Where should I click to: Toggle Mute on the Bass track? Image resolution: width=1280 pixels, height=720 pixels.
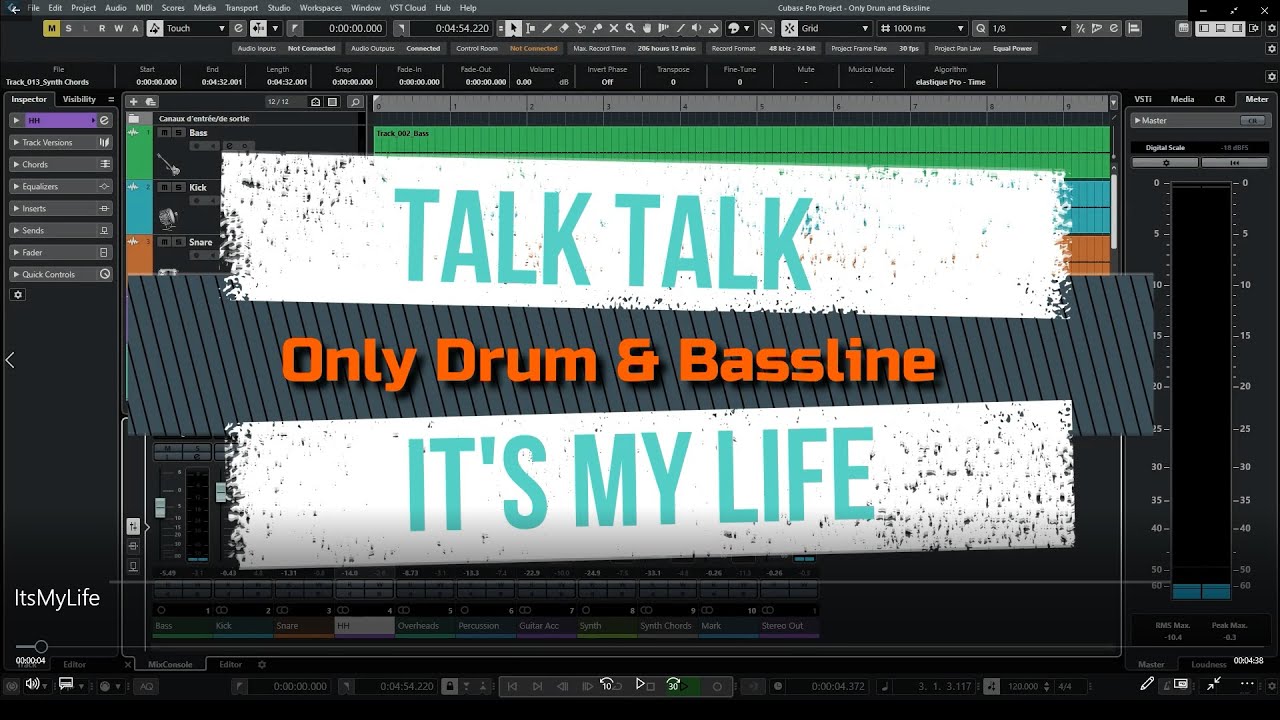164,133
